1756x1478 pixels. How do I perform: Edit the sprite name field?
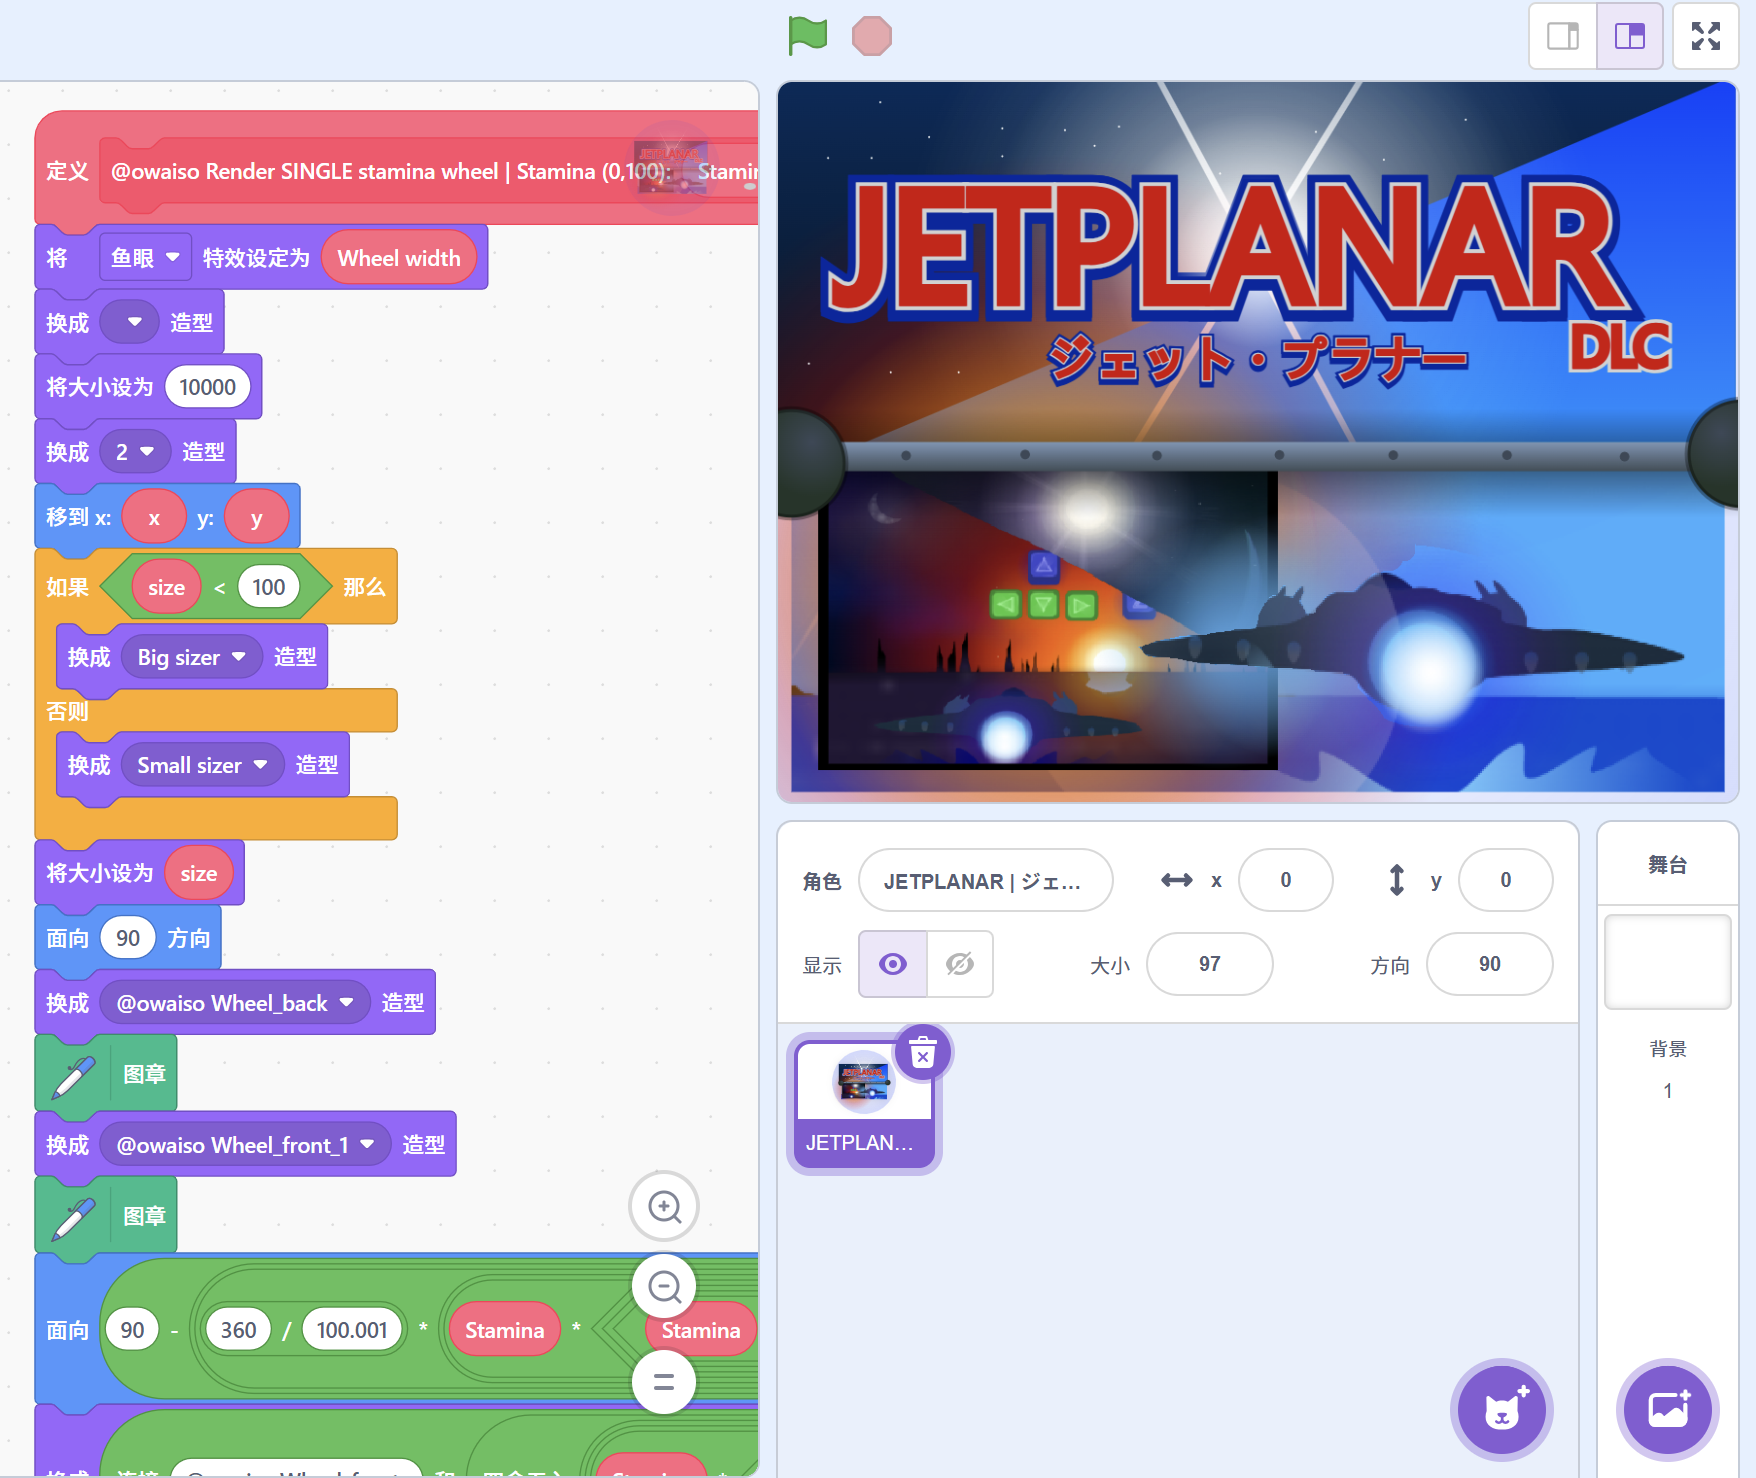[x=985, y=881]
